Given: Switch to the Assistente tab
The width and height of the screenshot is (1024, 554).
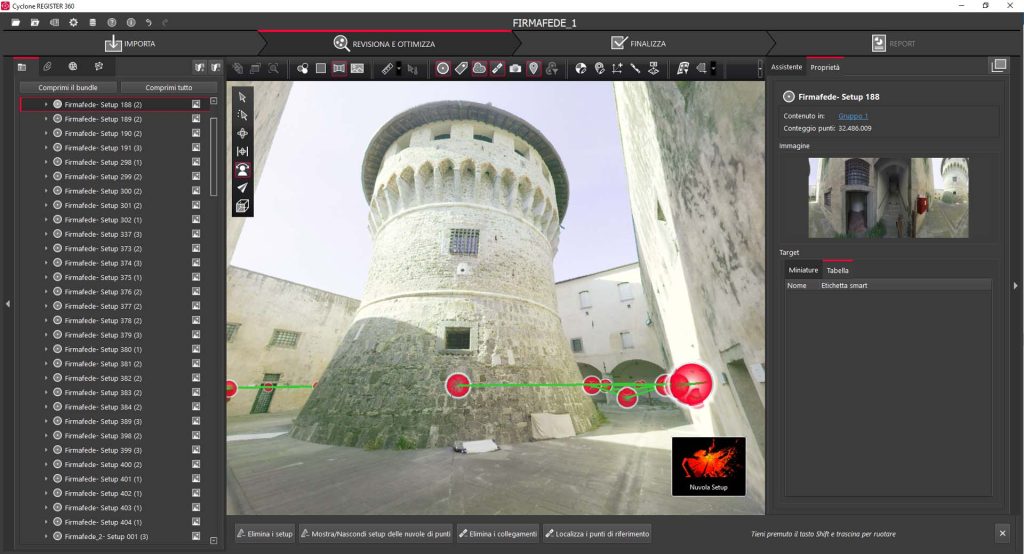Looking at the screenshot, I should point(786,67).
